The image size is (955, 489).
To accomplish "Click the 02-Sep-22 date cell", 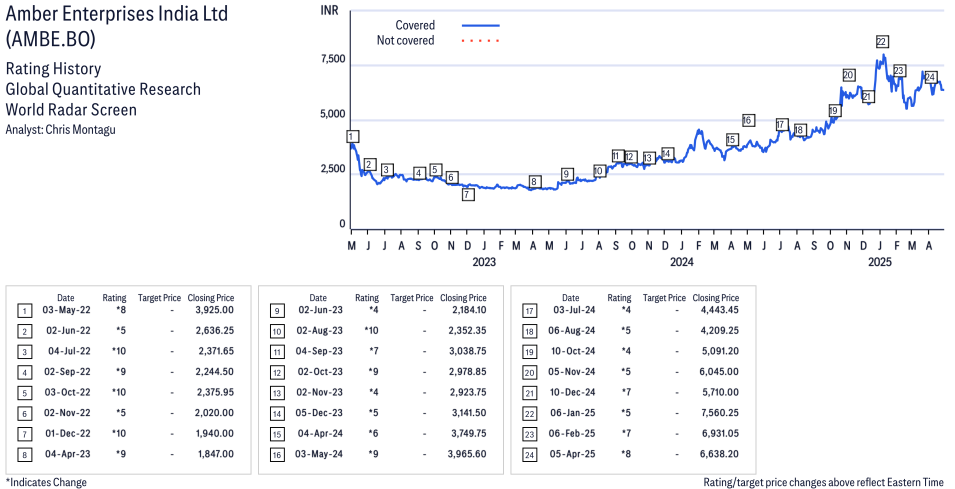I will 68,372.
